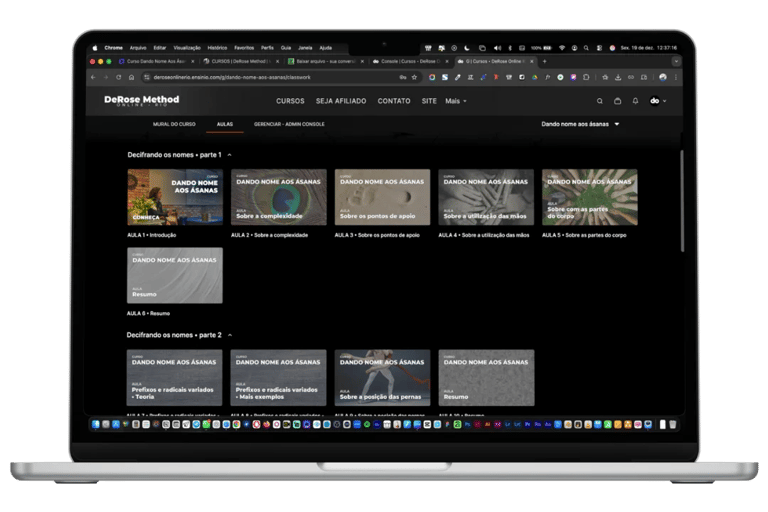This screenshot has width=768, height=512.
Task: Collapse 'Decifrando os nomes • parte 2' section
Action: tap(229, 335)
